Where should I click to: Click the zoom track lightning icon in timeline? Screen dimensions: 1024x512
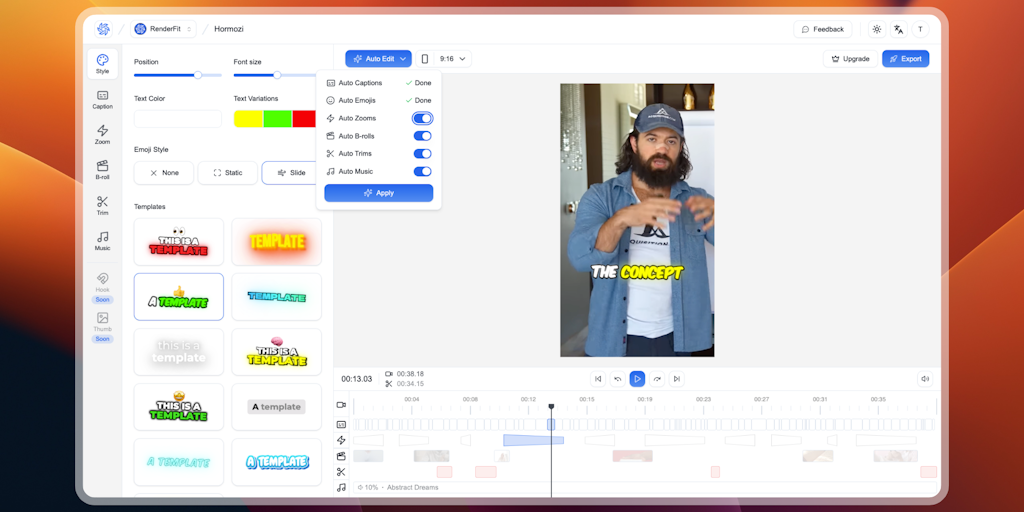click(x=341, y=440)
